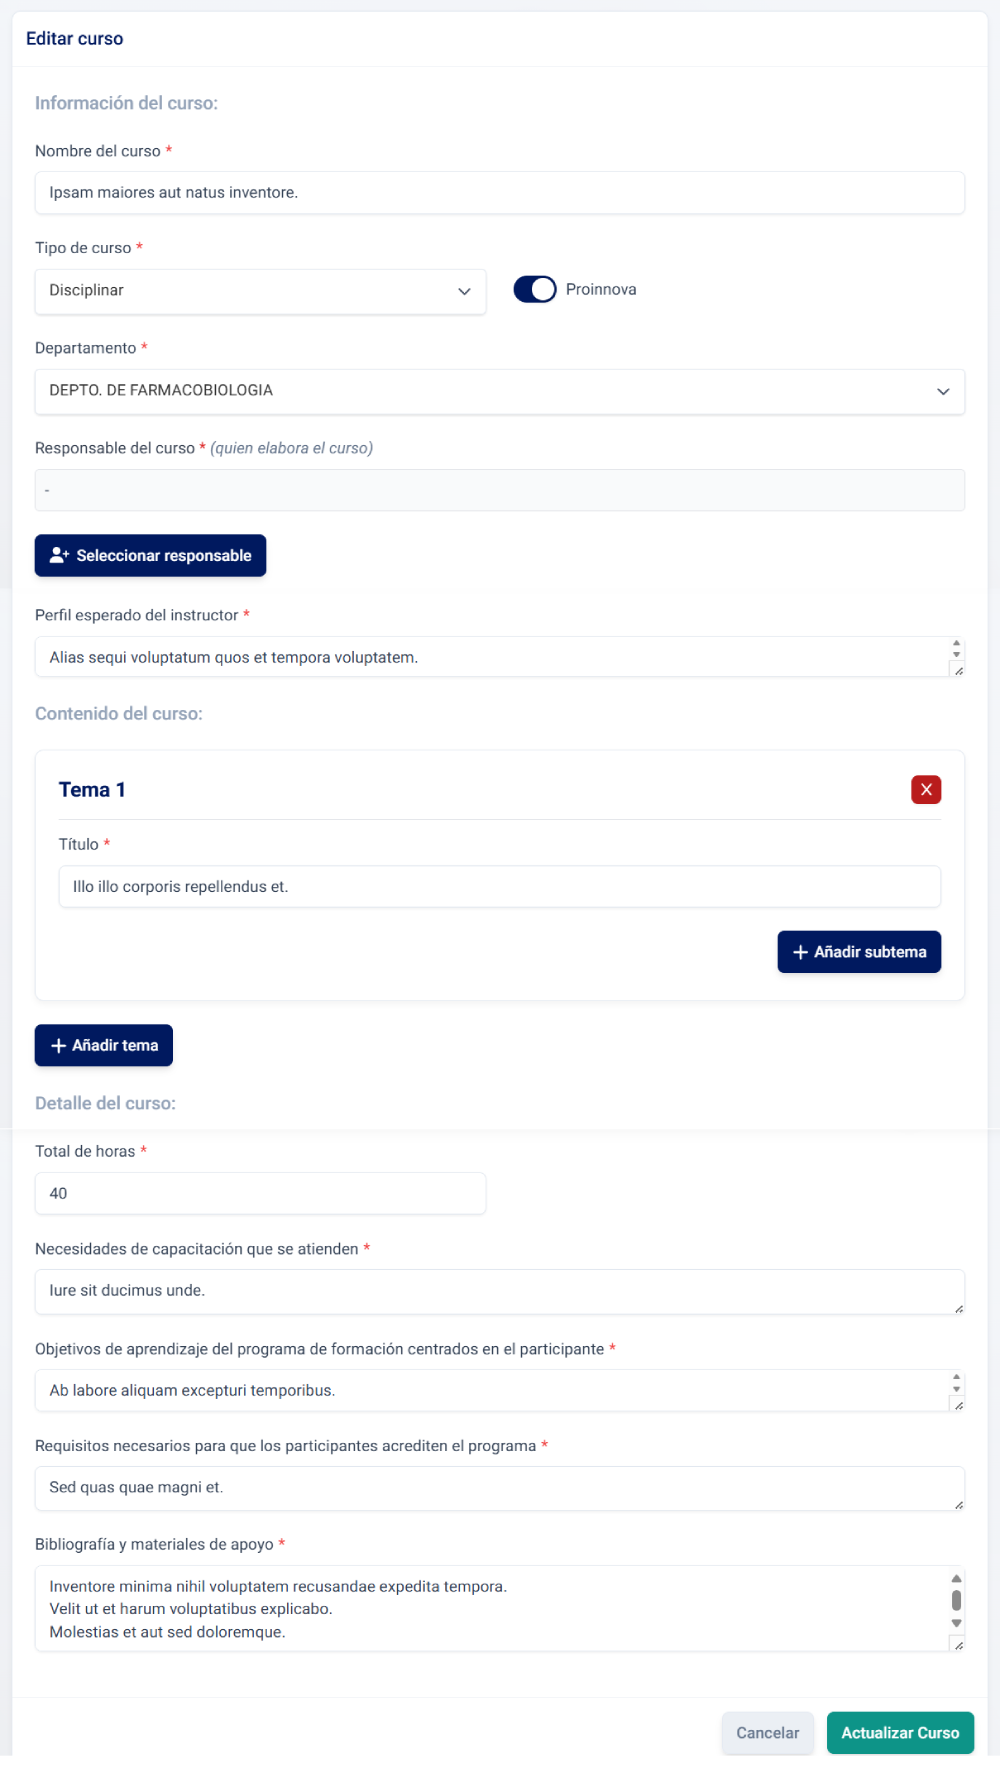
Task: Delete Tema 1 with red X icon
Action: coord(926,790)
